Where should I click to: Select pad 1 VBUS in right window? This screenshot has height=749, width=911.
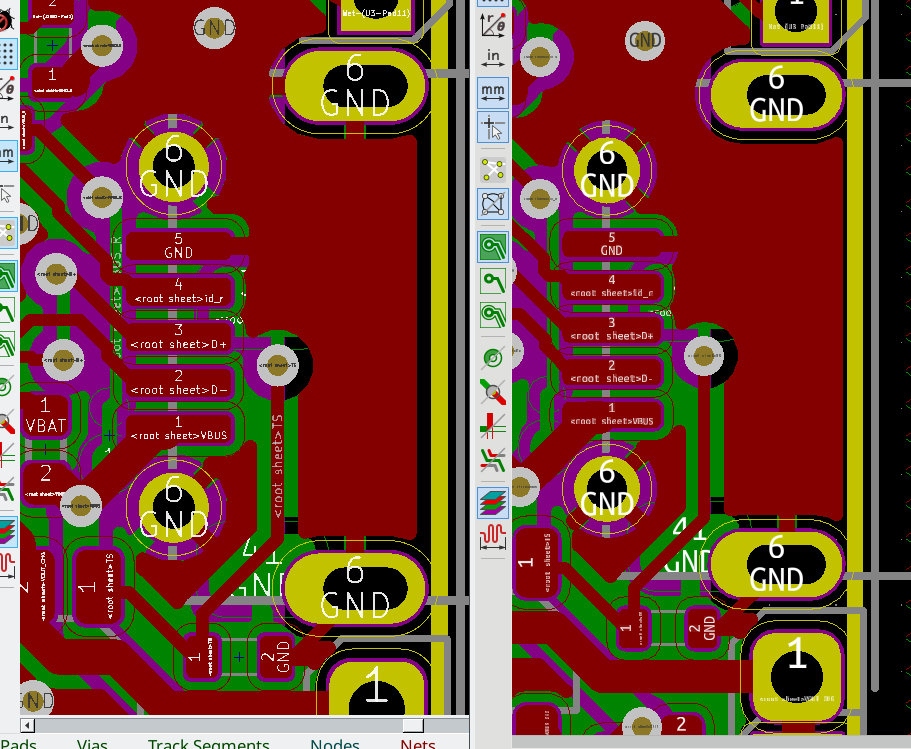click(x=611, y=414)
